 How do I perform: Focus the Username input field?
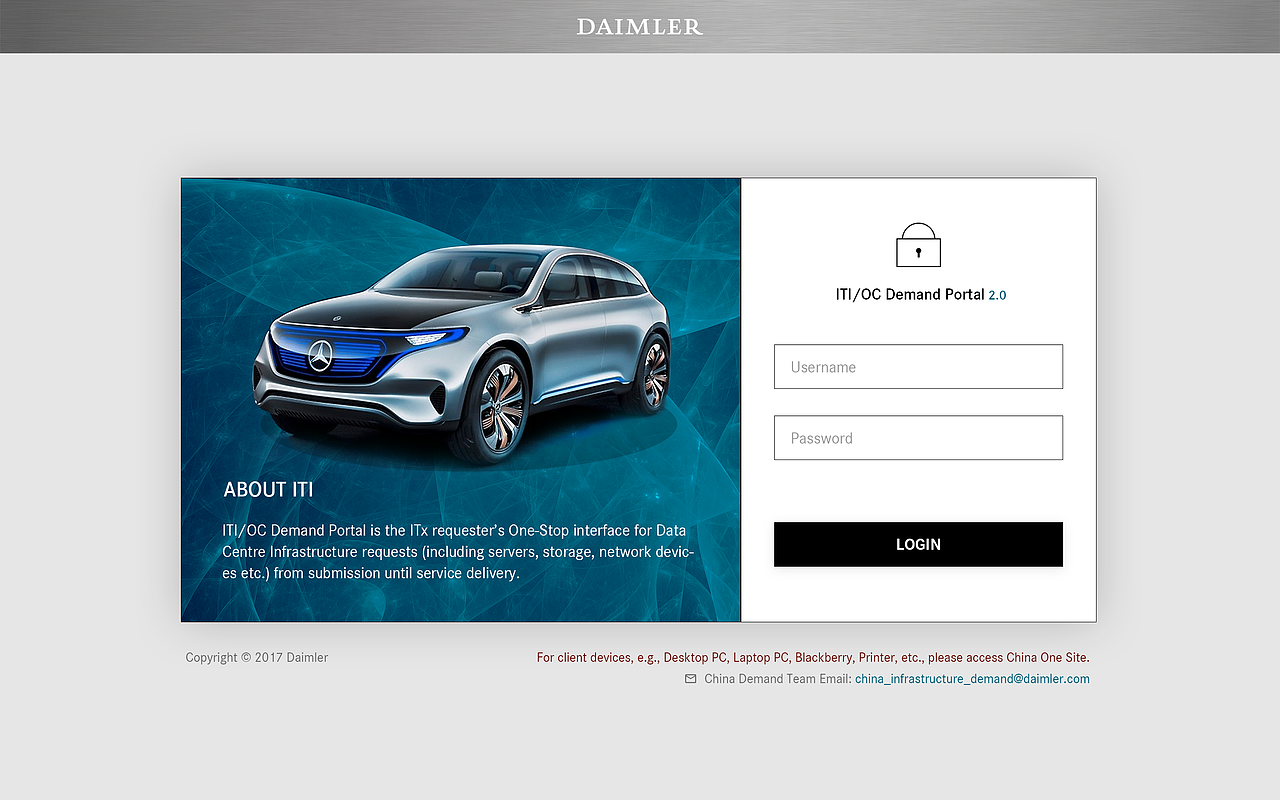pyautogui.click(x=918, y=367)
